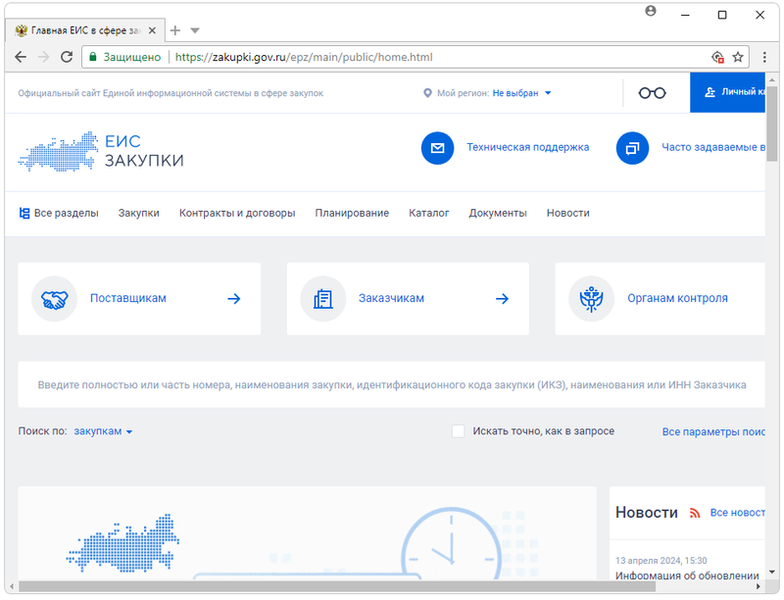Viewport: 784px width, 600px height.
Task: Click the RSS feed icon by Новости
Action: [694, 513]
